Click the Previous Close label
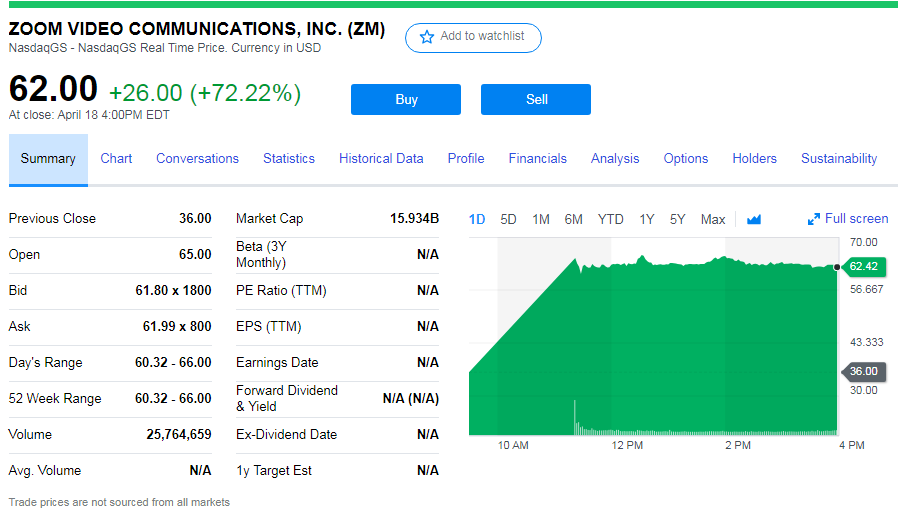Viewport: 898px width, 519px height. 52,219
